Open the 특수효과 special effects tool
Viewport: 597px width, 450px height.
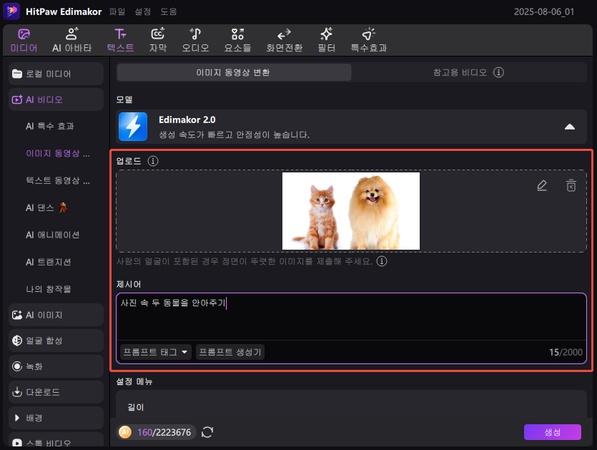tap(369, 40)
